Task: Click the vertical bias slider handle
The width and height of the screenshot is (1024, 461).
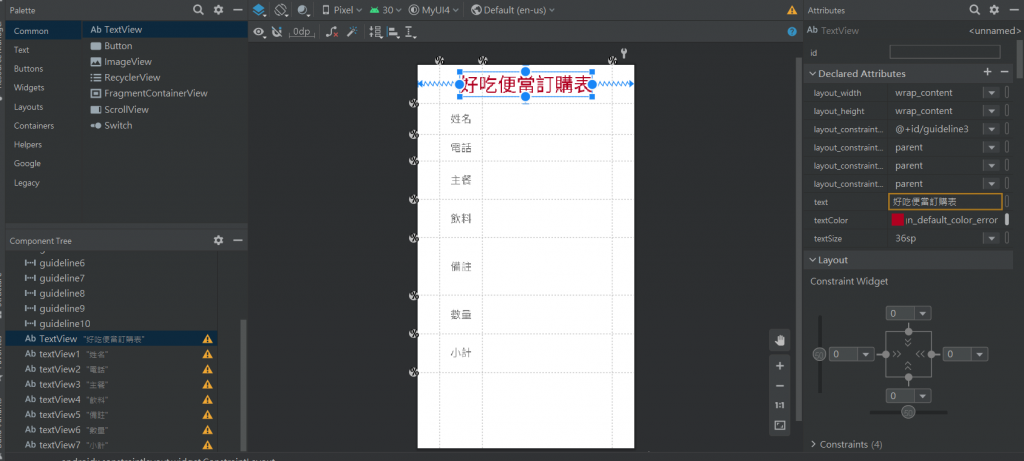Action: pyautogui.click(x=819, y=354)
